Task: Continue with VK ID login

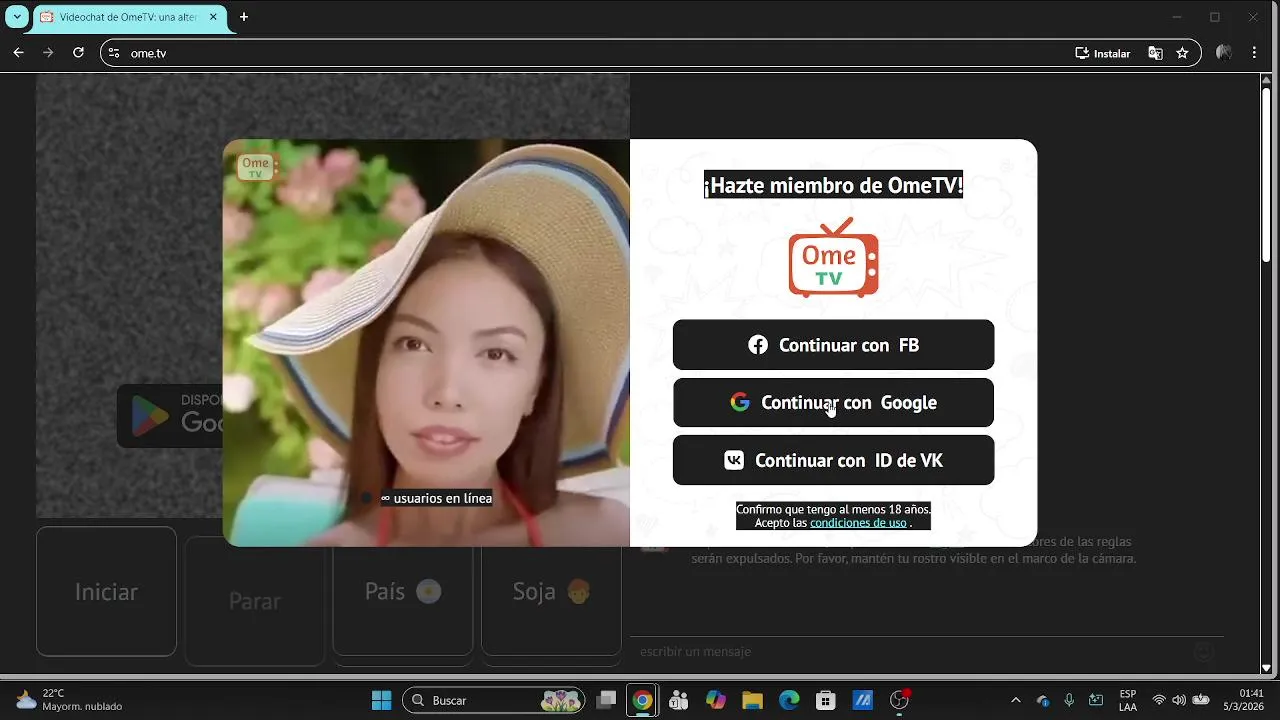Action: (x=833, y=460)
